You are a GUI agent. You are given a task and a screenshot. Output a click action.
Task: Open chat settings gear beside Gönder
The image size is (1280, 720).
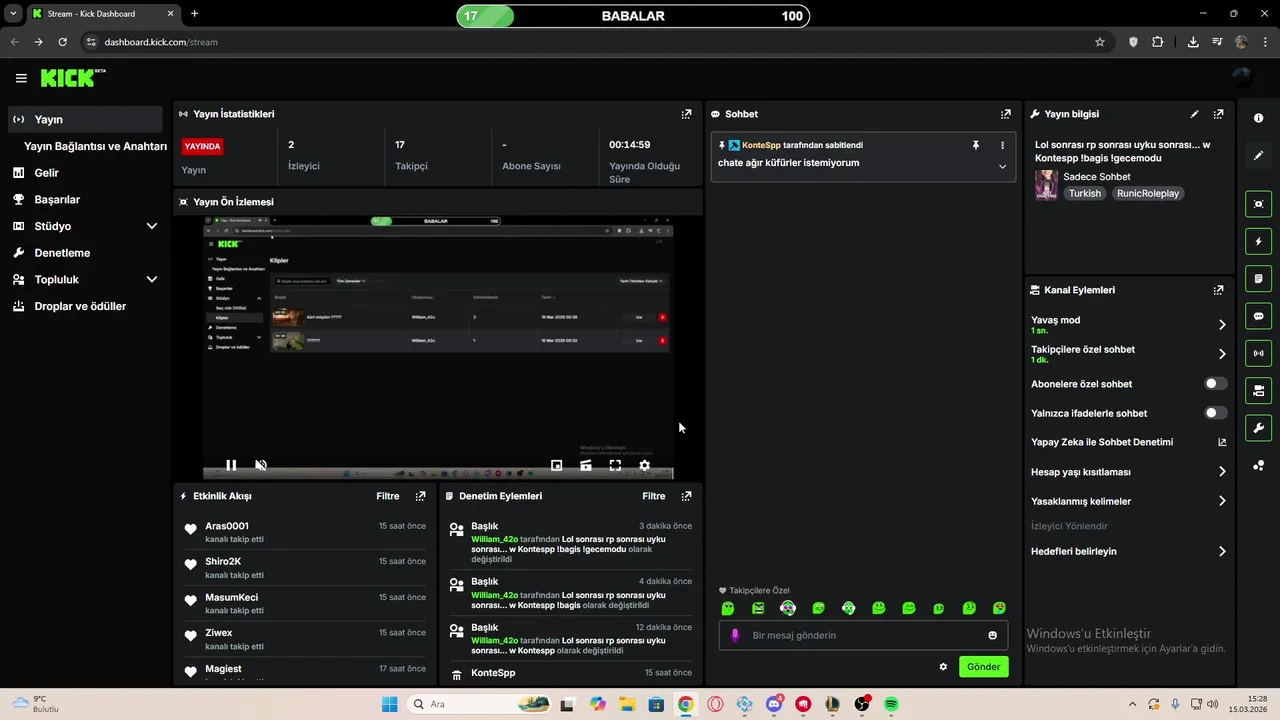click(x=943, y=667)
